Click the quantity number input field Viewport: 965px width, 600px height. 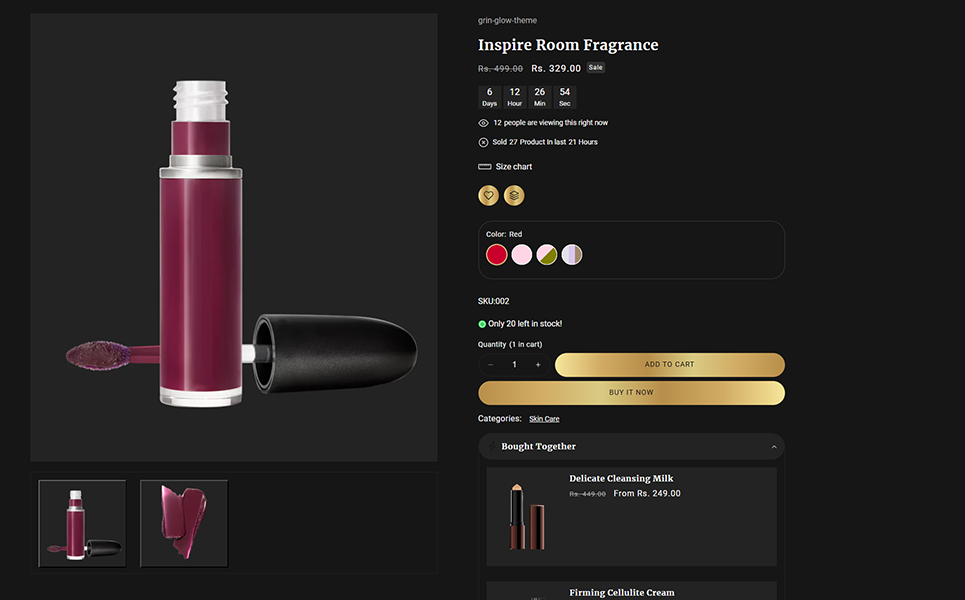click(515, 365)
